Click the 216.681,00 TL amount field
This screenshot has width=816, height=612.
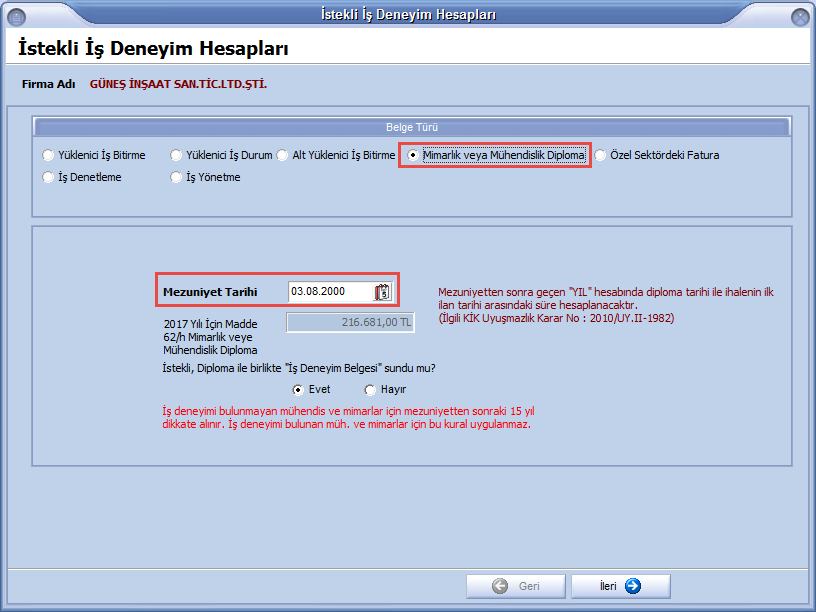click(350, 322)
